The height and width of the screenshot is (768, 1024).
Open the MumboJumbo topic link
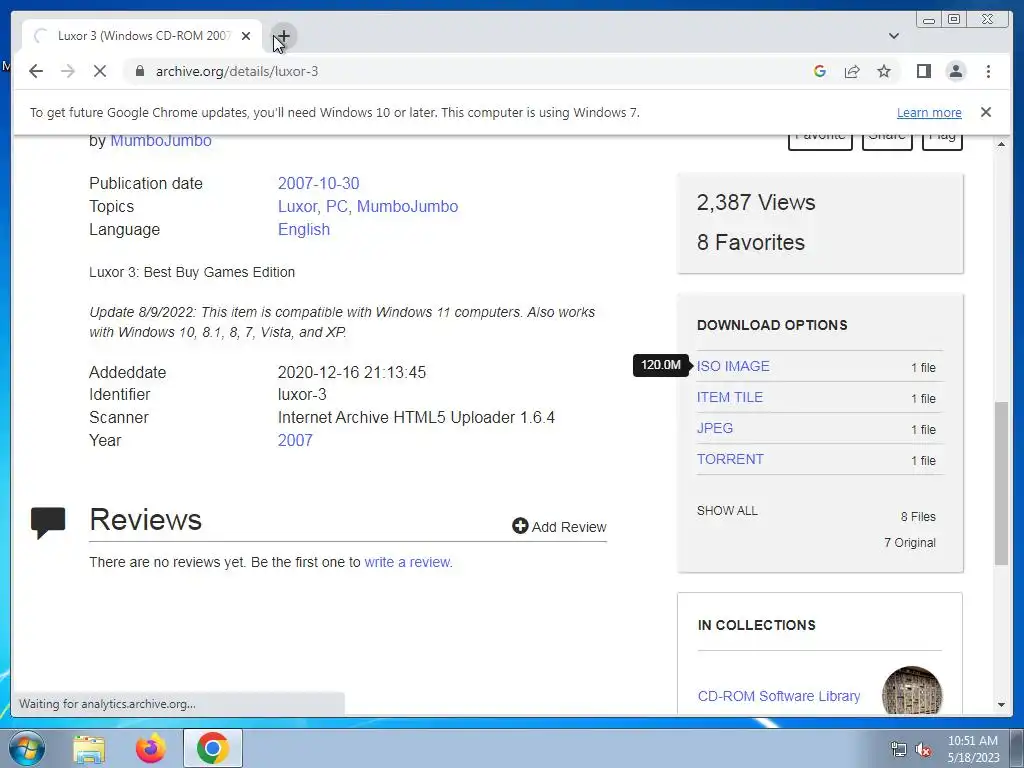[x=408, y=206]
